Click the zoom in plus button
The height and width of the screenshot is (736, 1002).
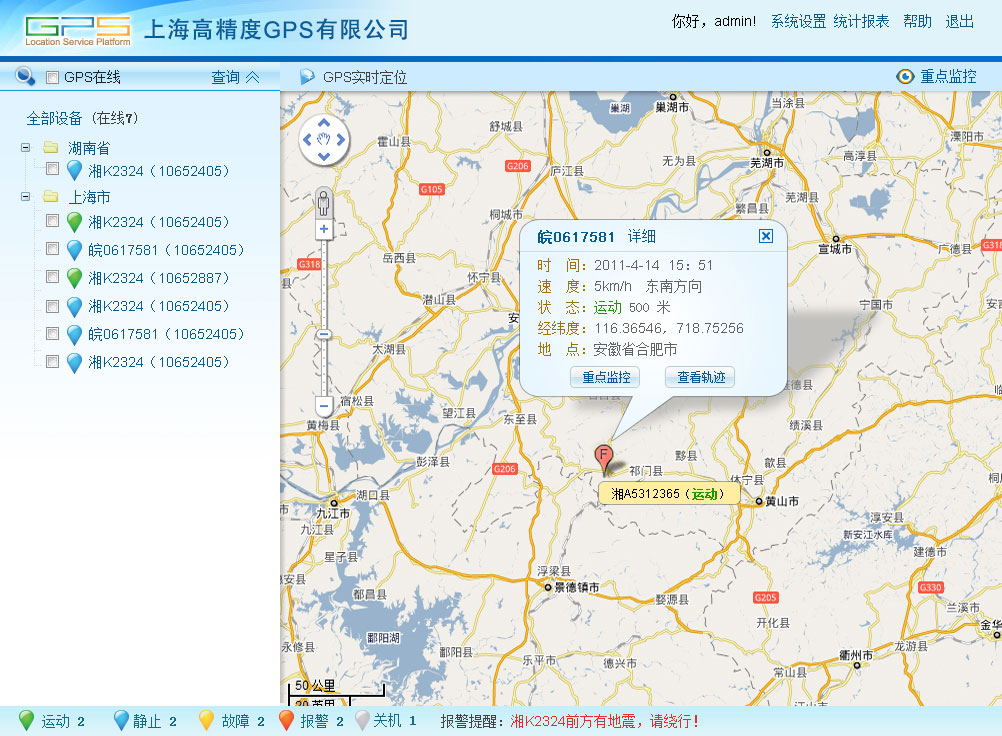pos(324,230)
